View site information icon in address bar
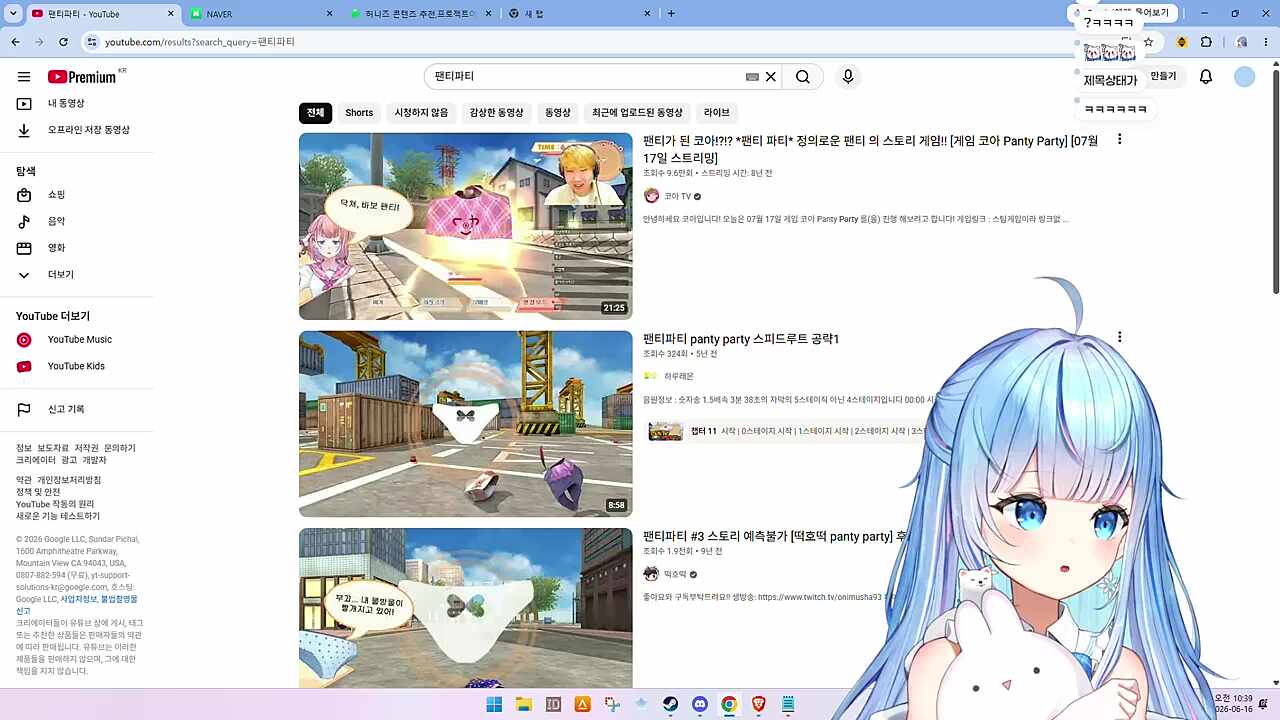 pyautogui.click(x=91, y=42)
